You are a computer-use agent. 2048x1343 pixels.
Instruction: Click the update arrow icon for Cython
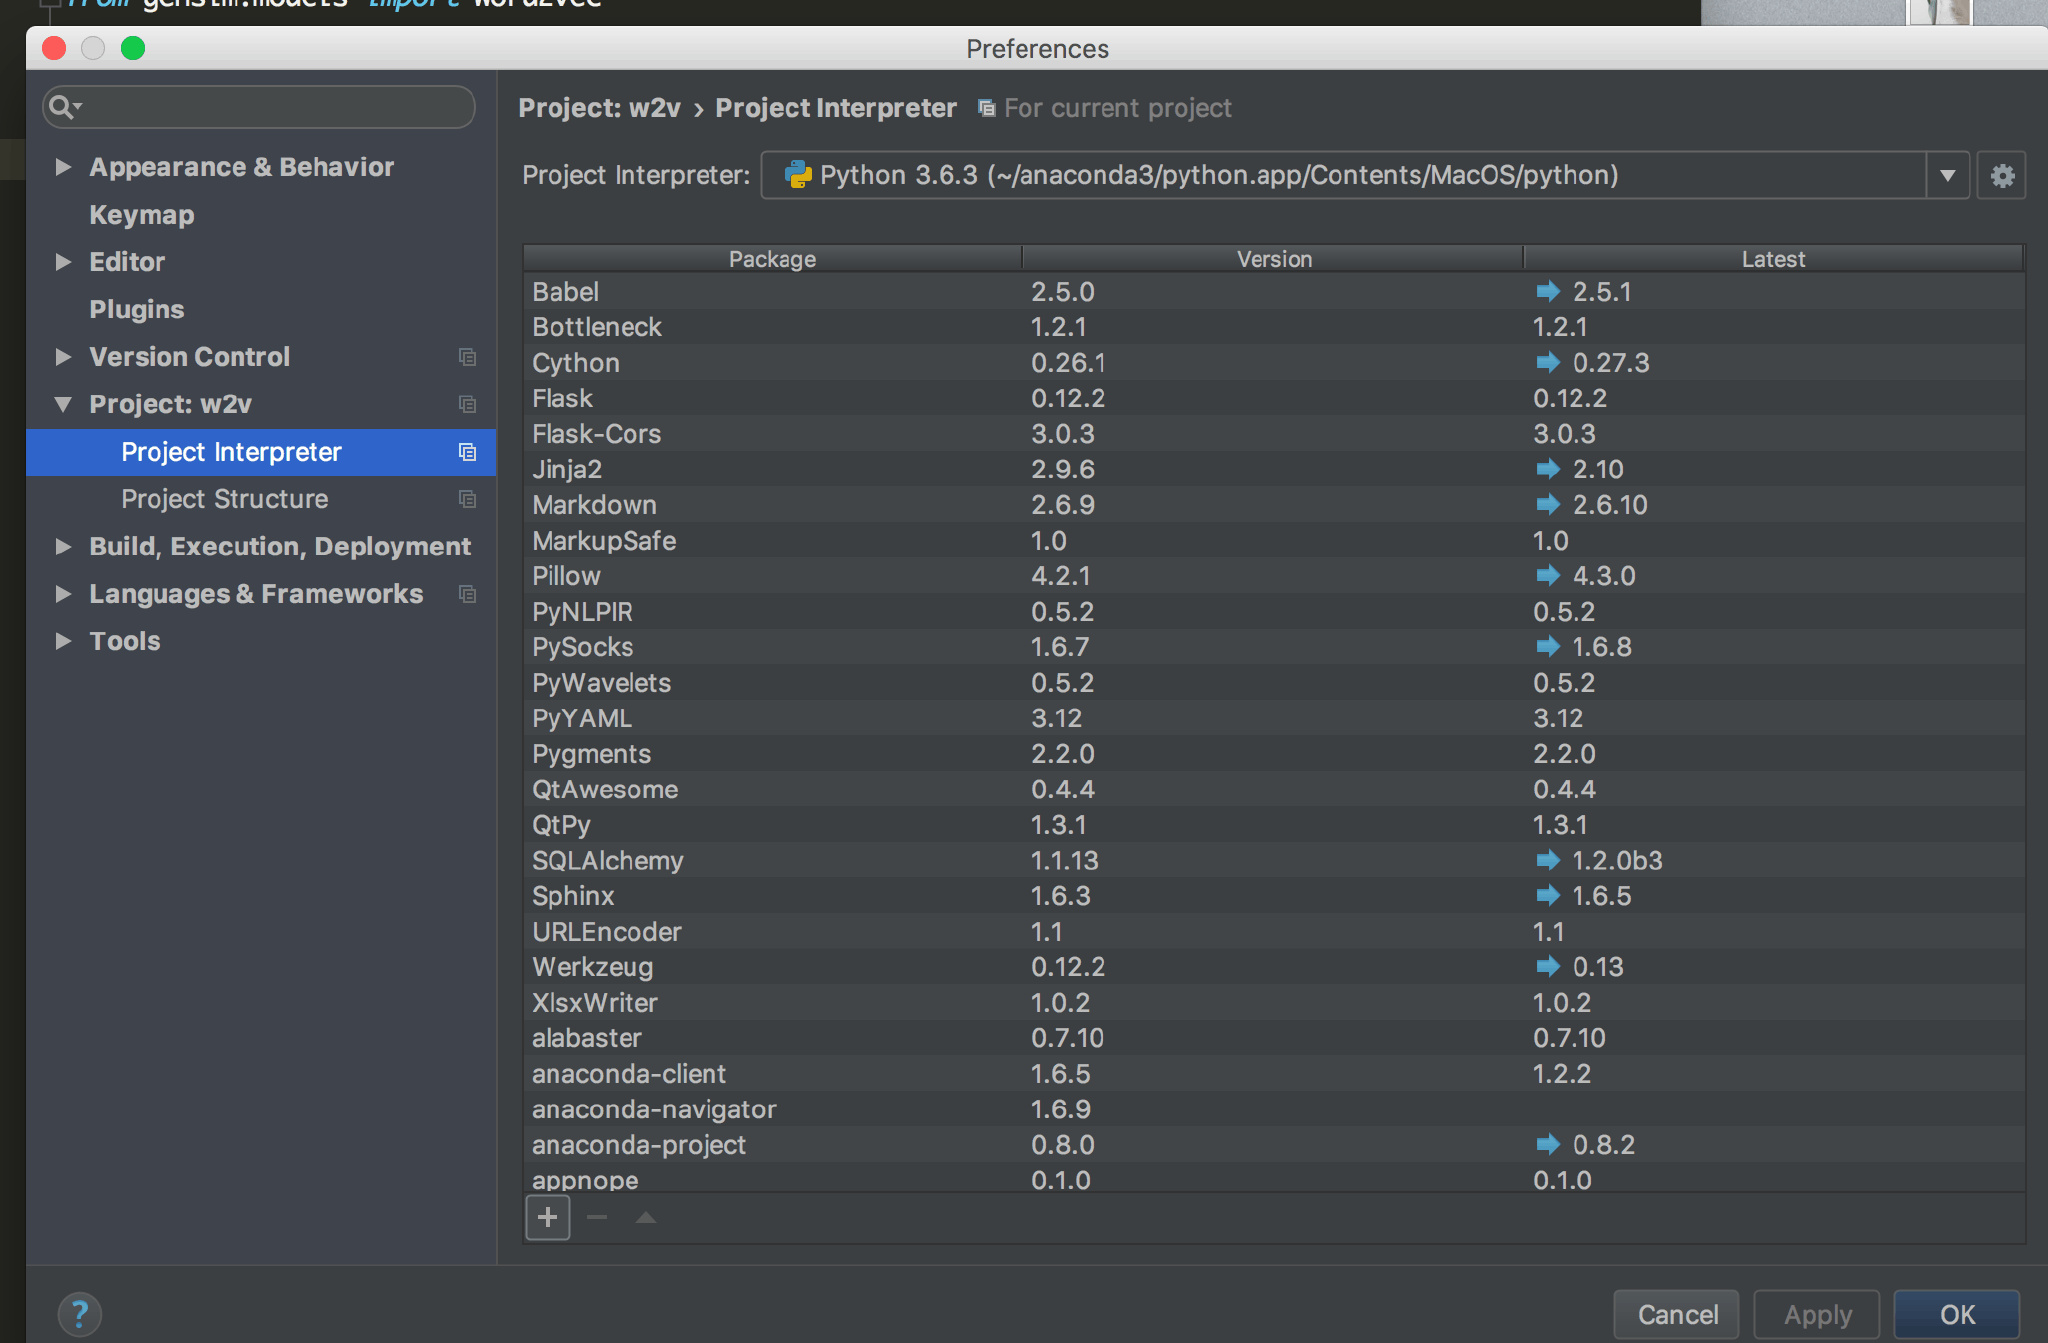[x=1548, y=362]
